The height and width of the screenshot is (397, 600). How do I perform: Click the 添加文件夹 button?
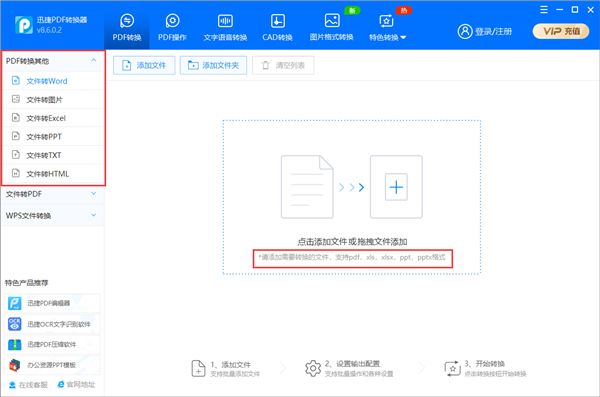pyautogui.click(x=213, y=65)
